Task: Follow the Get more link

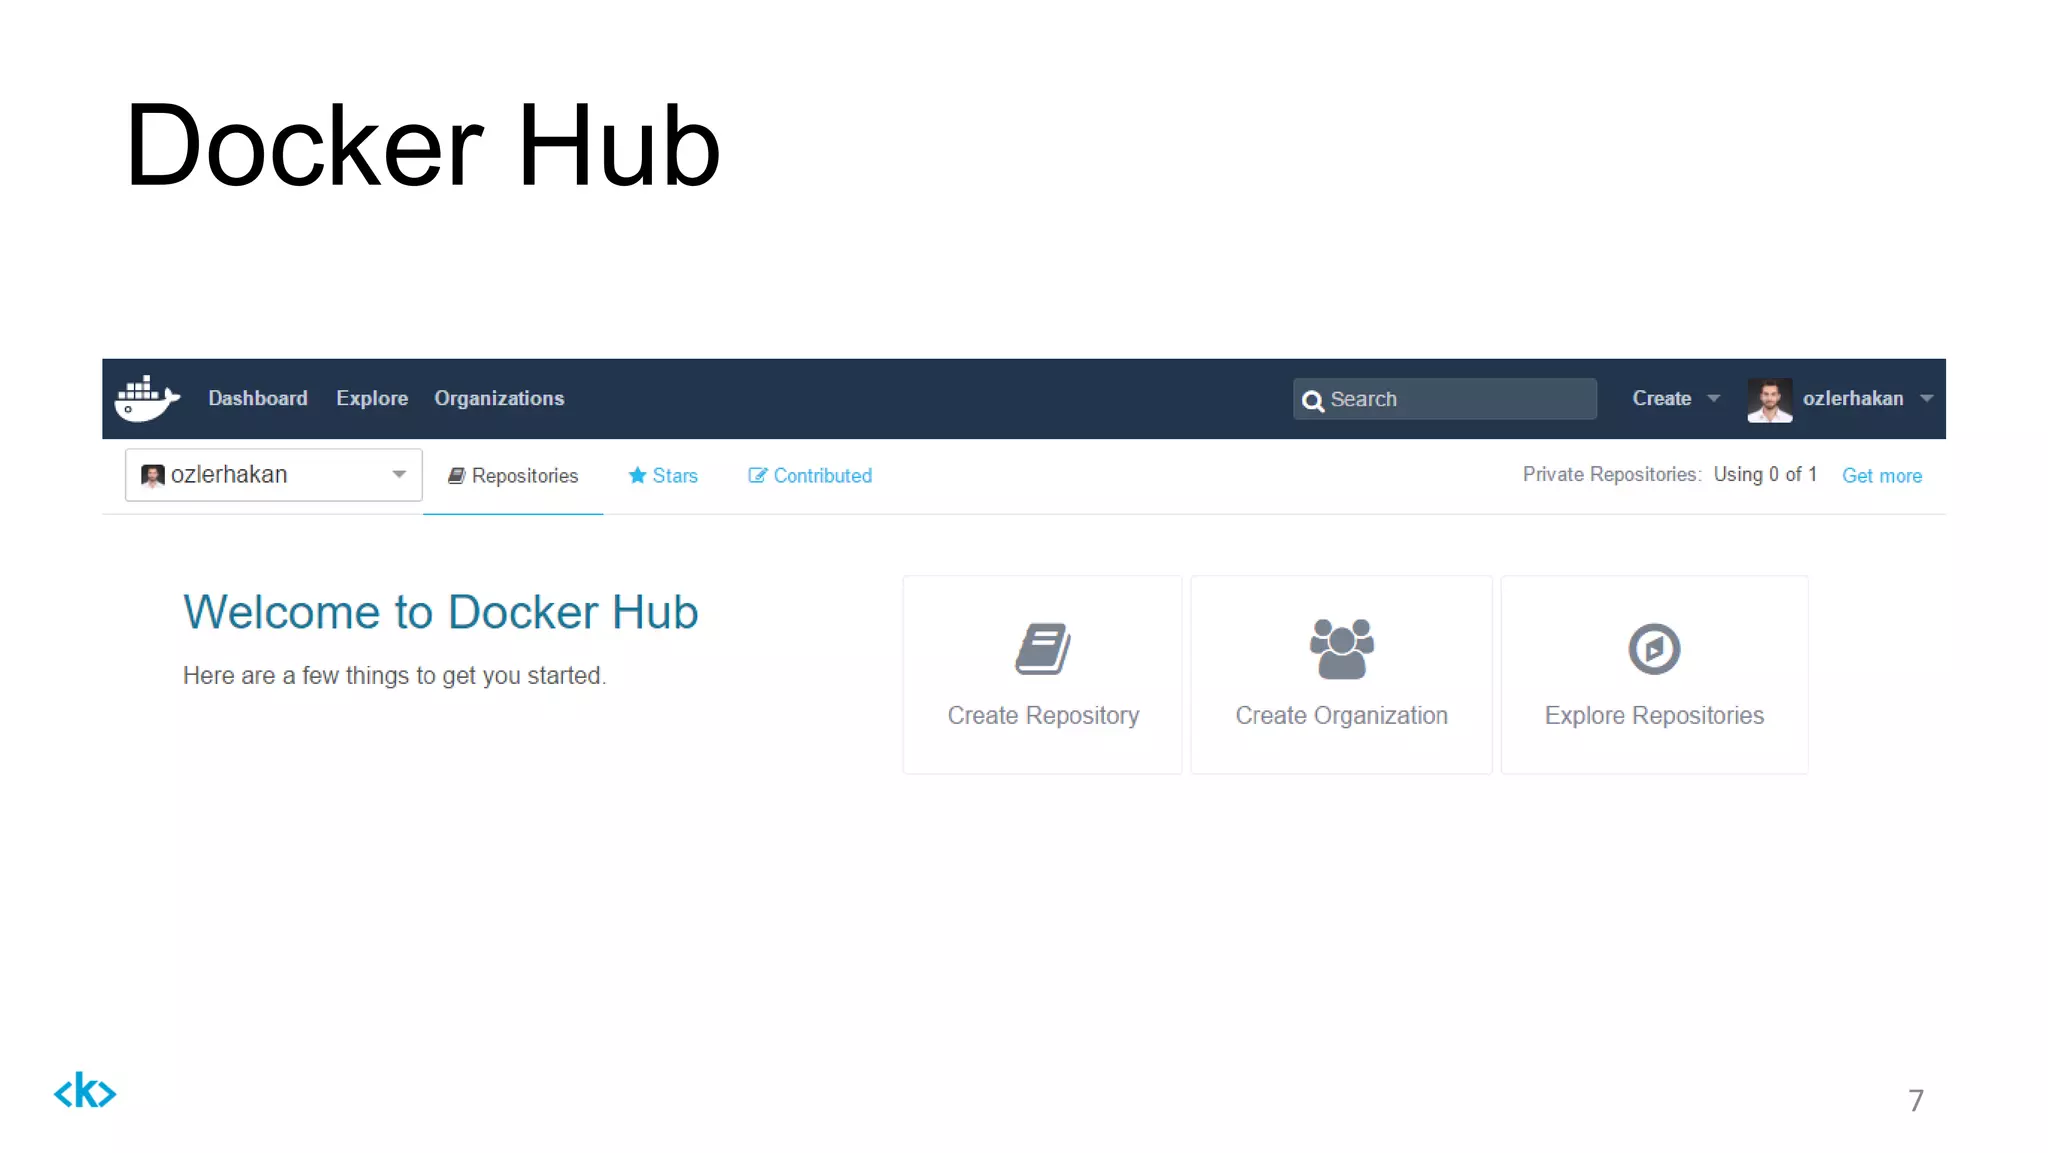Action: pos(1881,476)
